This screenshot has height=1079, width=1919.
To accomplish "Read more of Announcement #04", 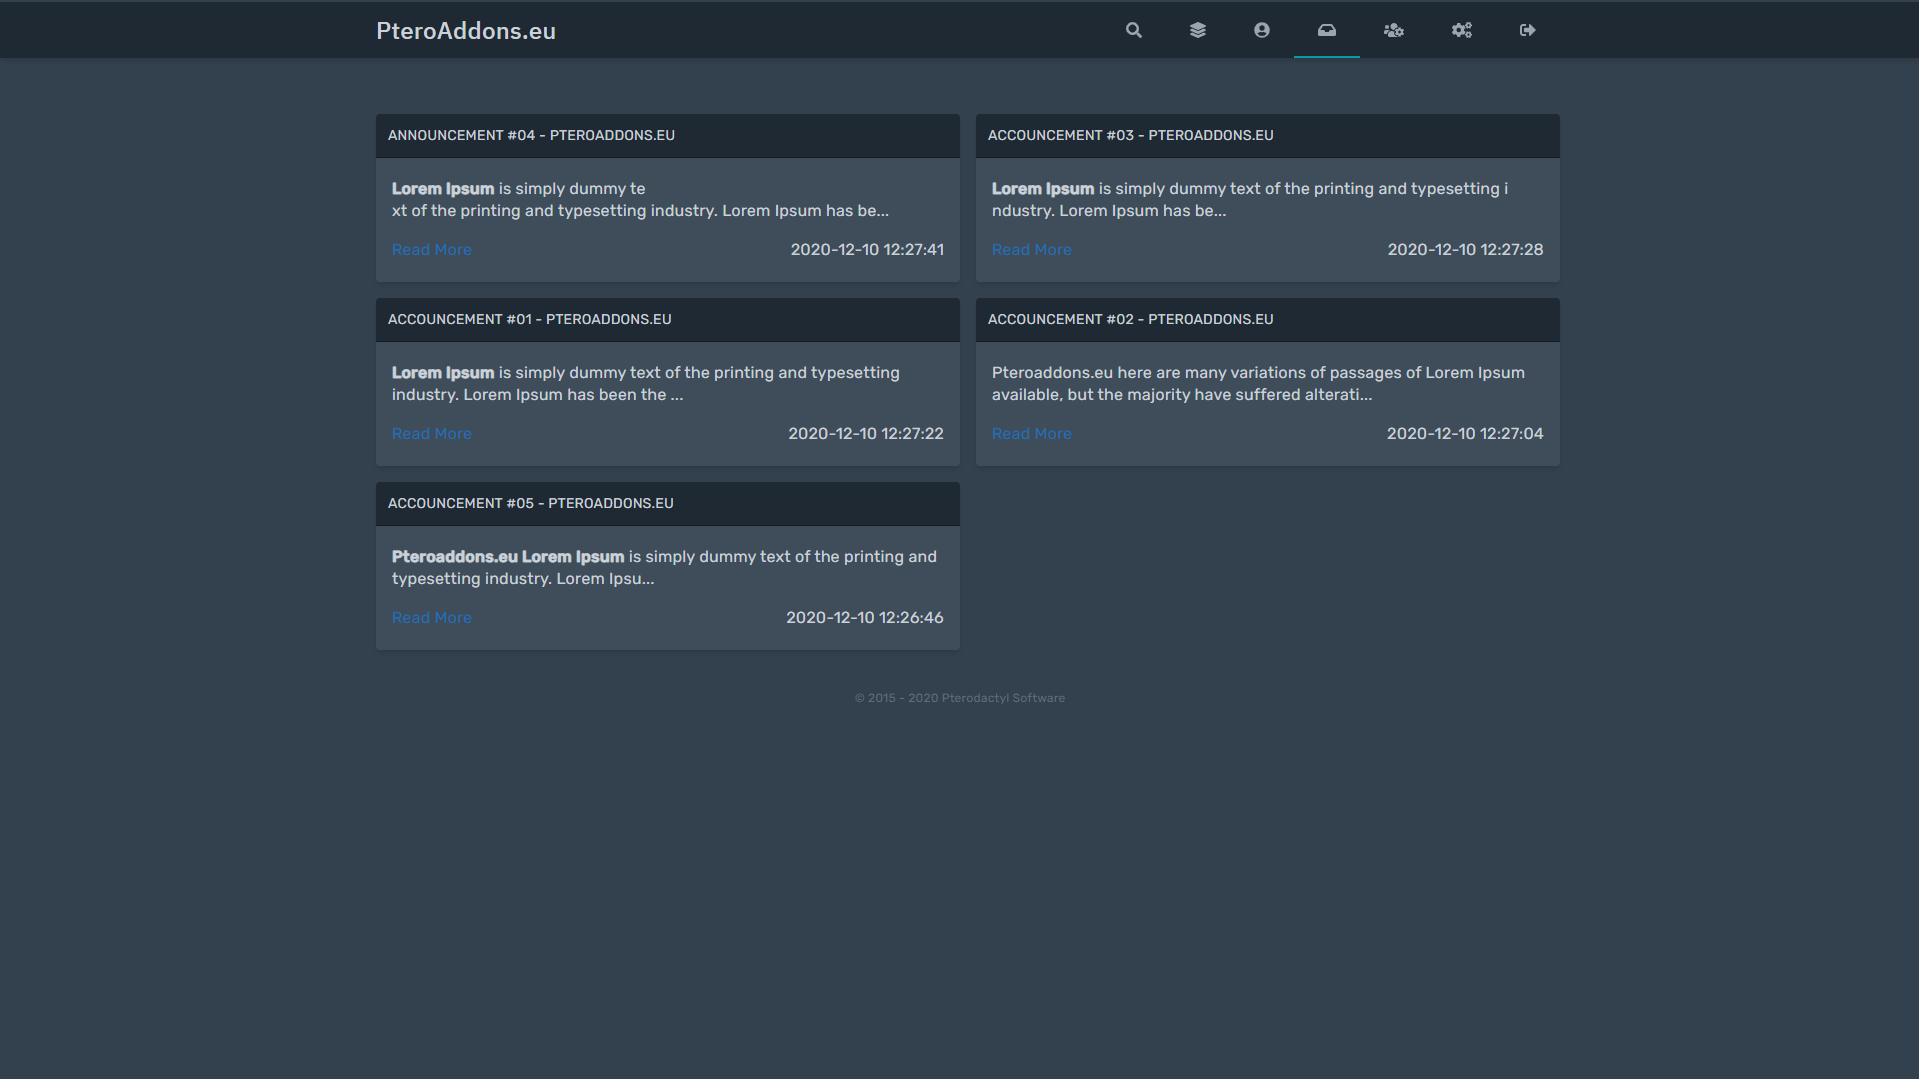I will point(431,250).
